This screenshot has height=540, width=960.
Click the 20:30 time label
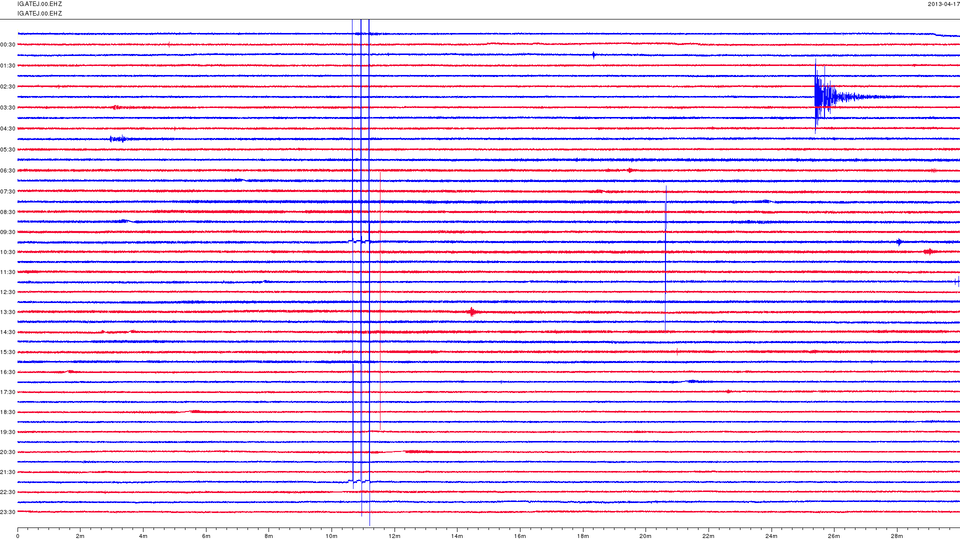coord(8,452)
